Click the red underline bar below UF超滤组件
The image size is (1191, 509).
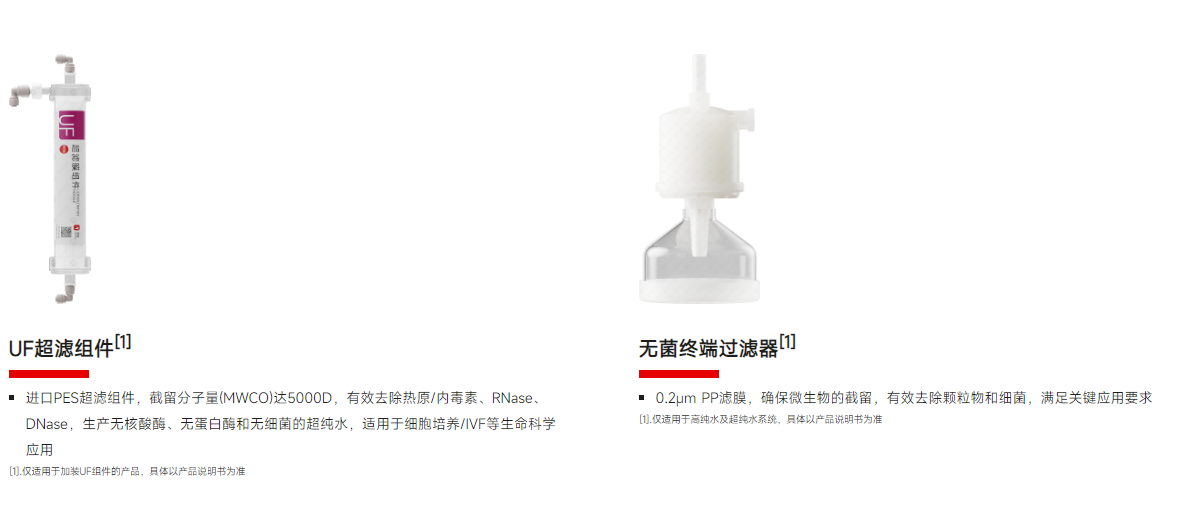point(49,374)
